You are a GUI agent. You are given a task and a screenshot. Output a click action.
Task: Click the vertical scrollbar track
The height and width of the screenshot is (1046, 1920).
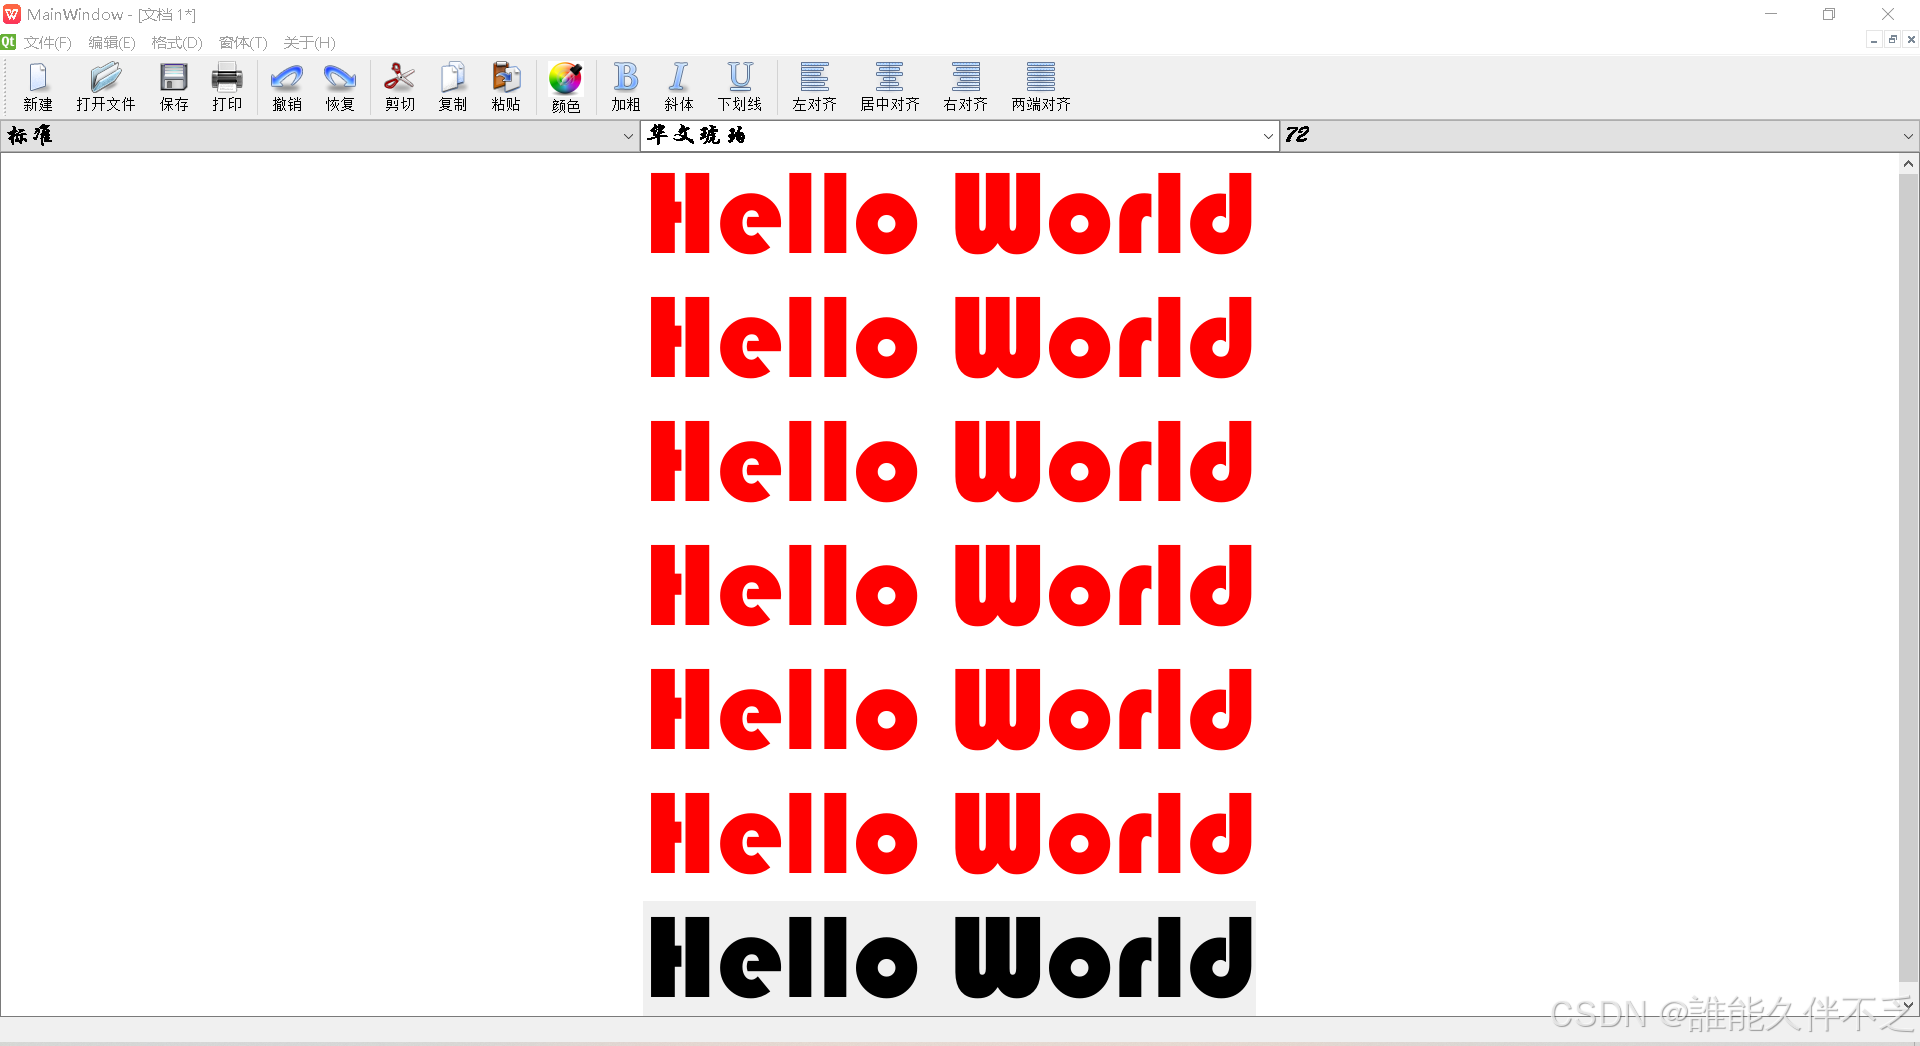point(1908,577)
